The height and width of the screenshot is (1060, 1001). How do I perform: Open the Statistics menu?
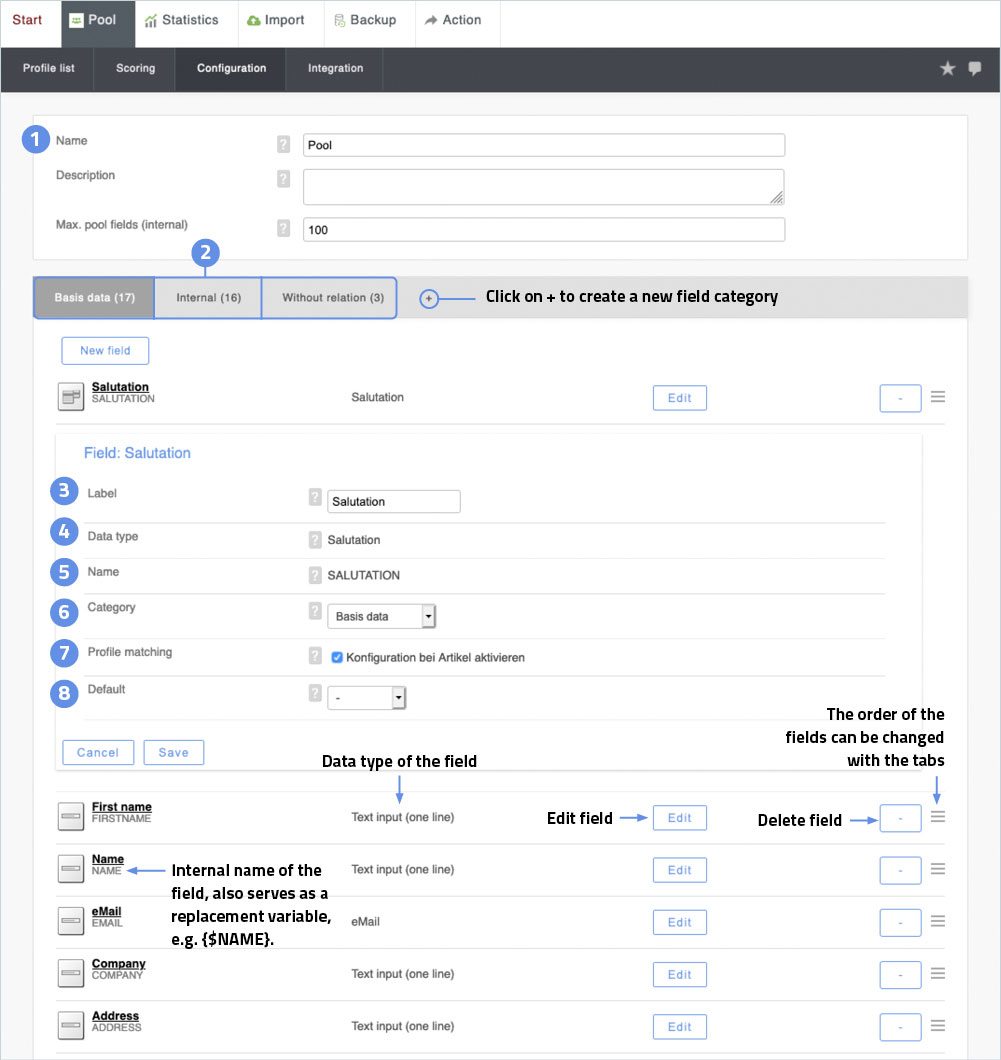pyautogui.click(x=181, y=20)
